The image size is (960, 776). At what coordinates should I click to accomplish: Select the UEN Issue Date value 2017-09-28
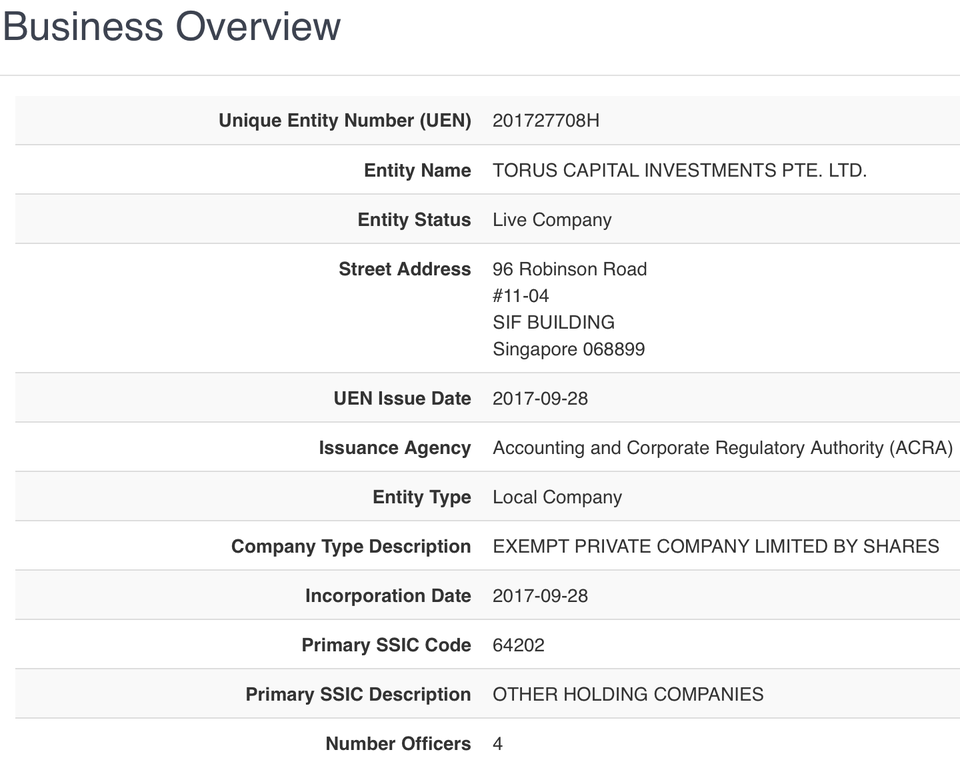pyautogui.click(x=540, y=399)
